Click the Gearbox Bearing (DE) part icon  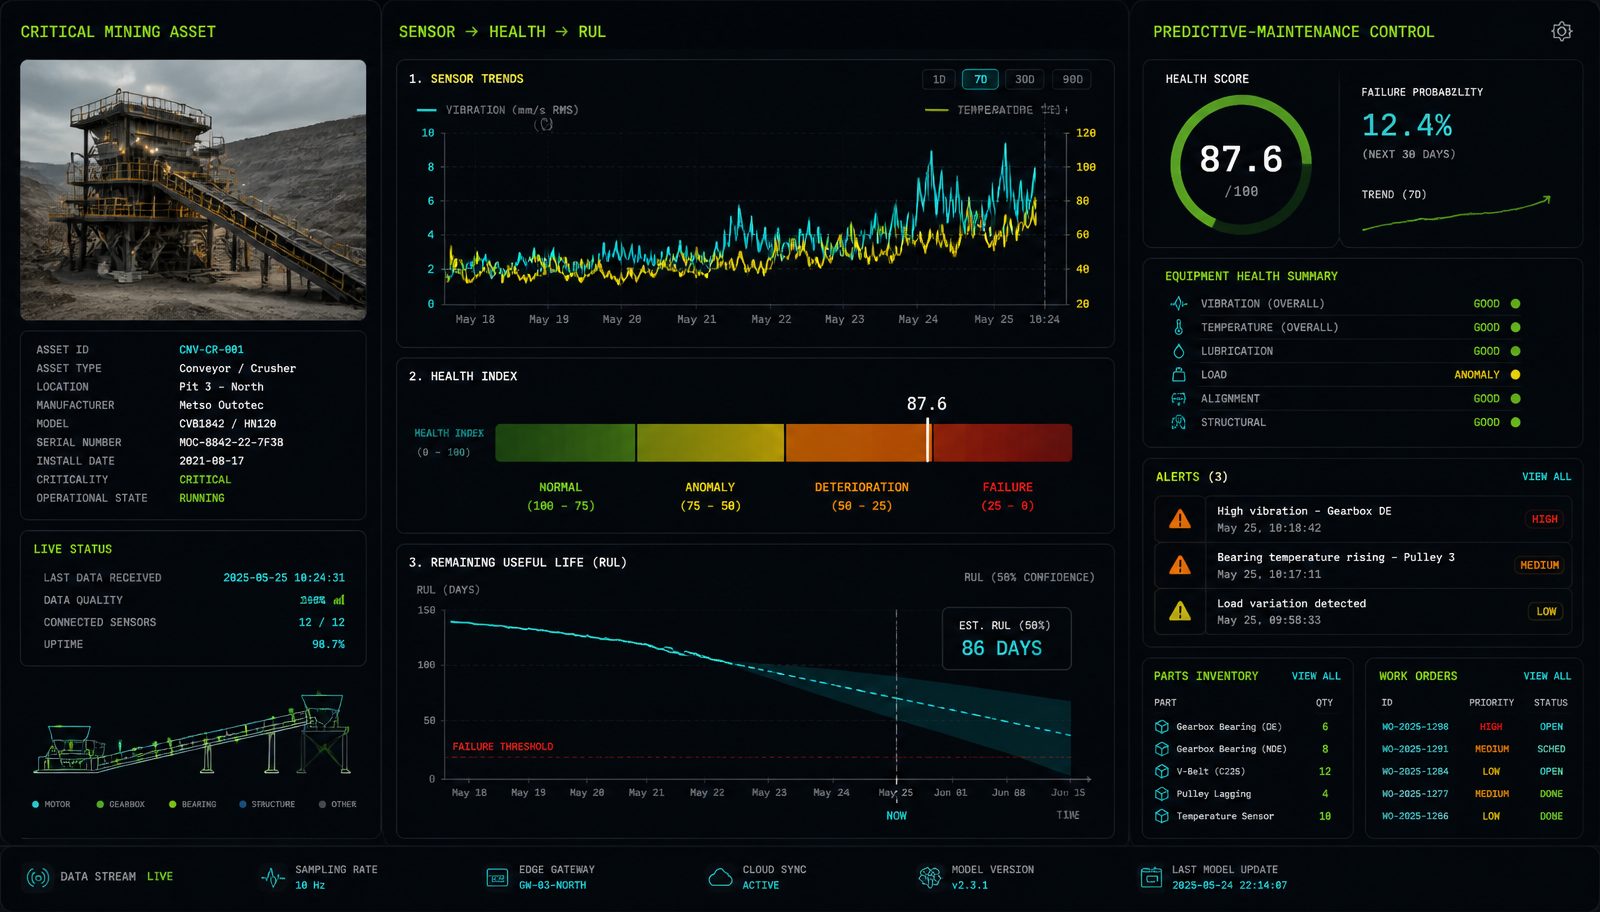click(1162, 727)
